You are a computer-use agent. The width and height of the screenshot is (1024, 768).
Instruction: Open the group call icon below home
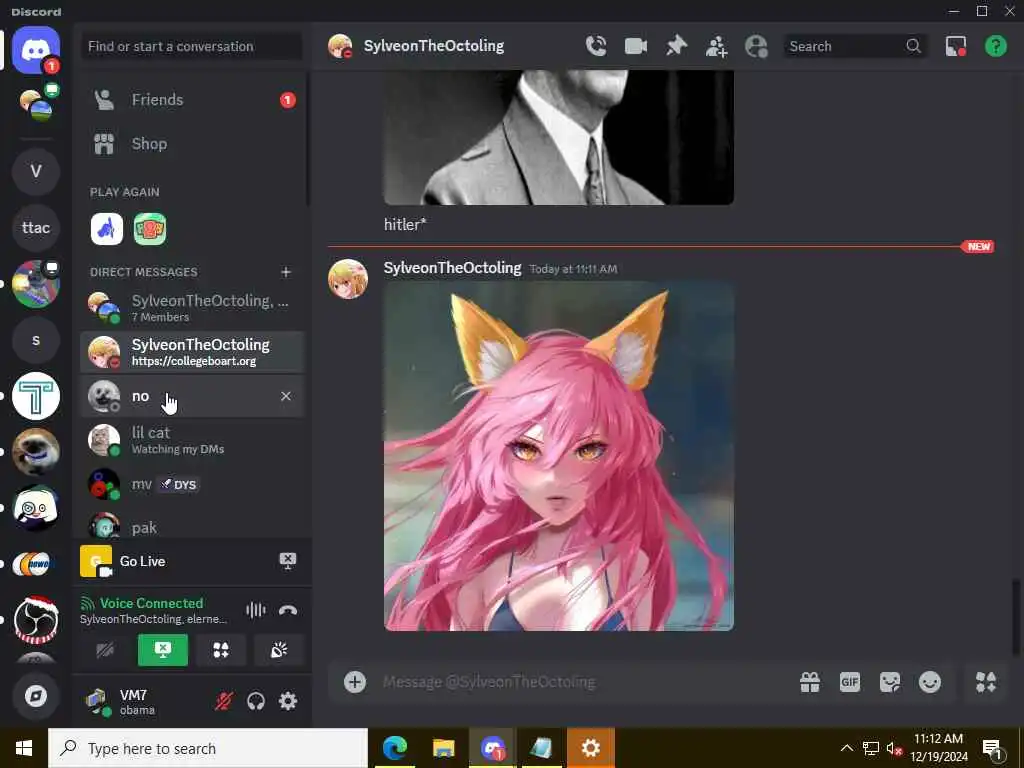click(38, 104)
